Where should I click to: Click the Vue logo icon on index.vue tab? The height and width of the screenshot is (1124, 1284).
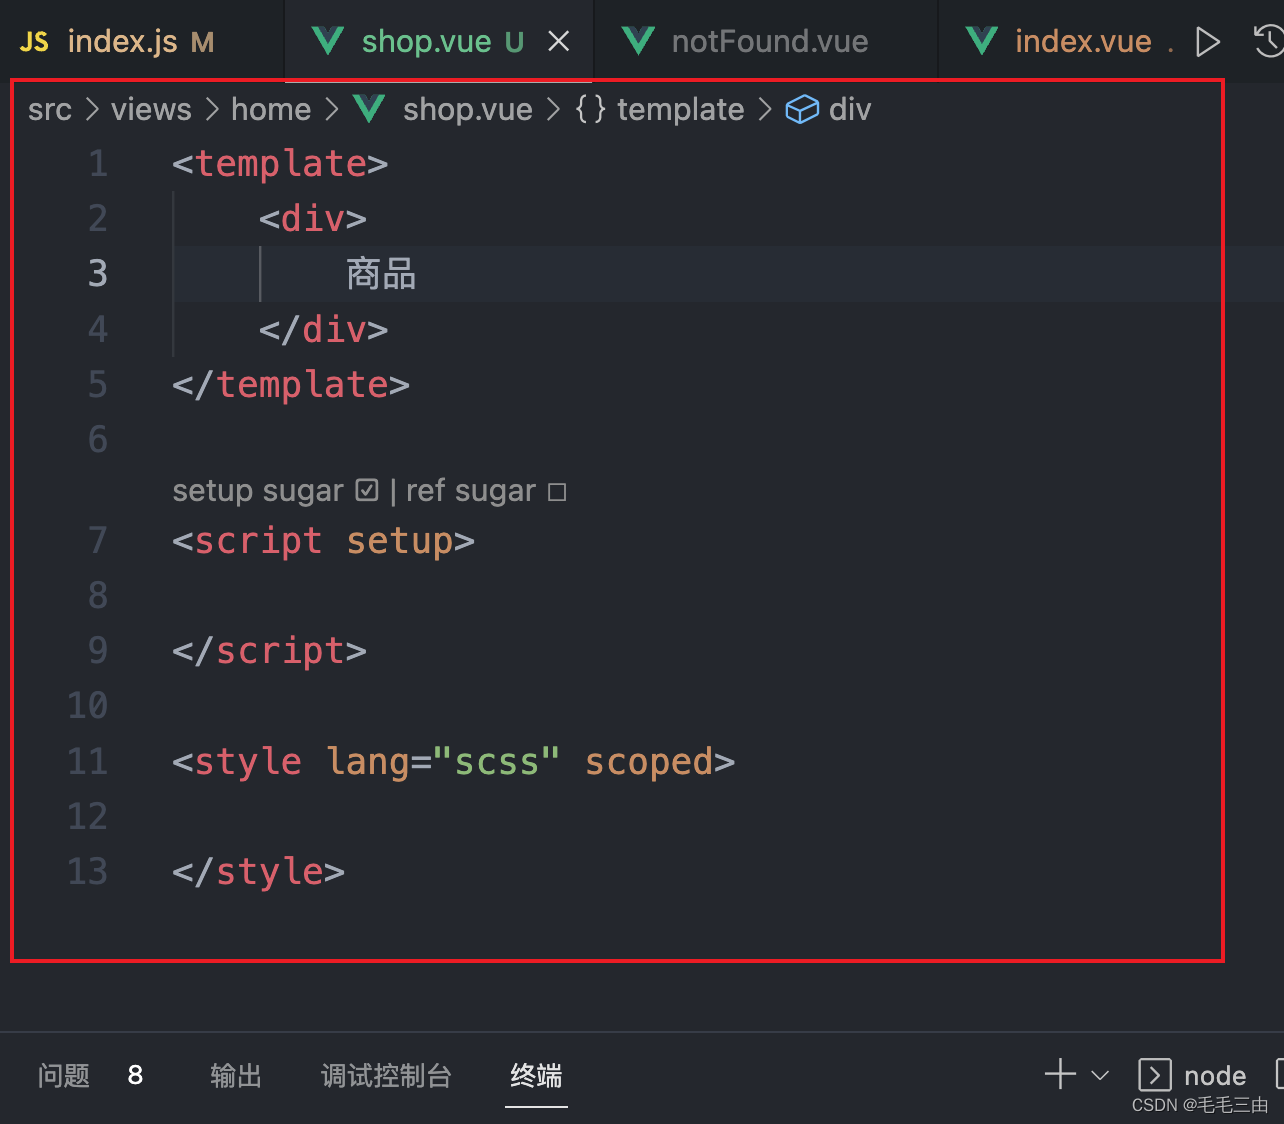click(x=982, y=41)
